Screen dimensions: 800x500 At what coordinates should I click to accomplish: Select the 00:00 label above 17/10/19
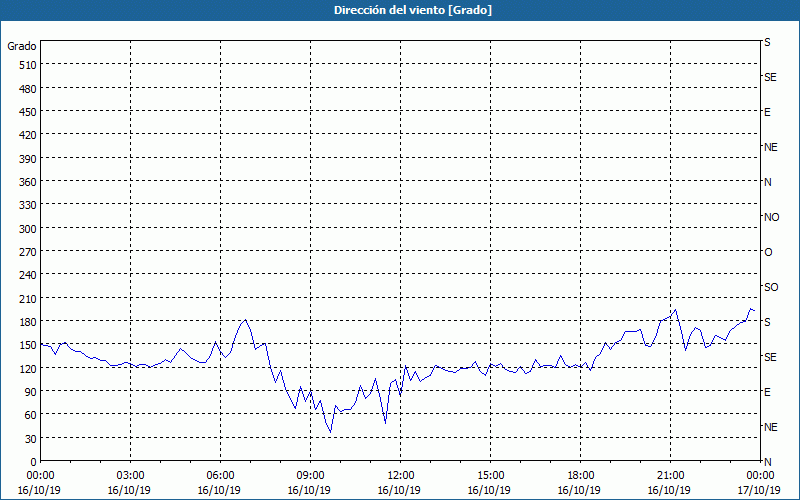coord(760,476)
